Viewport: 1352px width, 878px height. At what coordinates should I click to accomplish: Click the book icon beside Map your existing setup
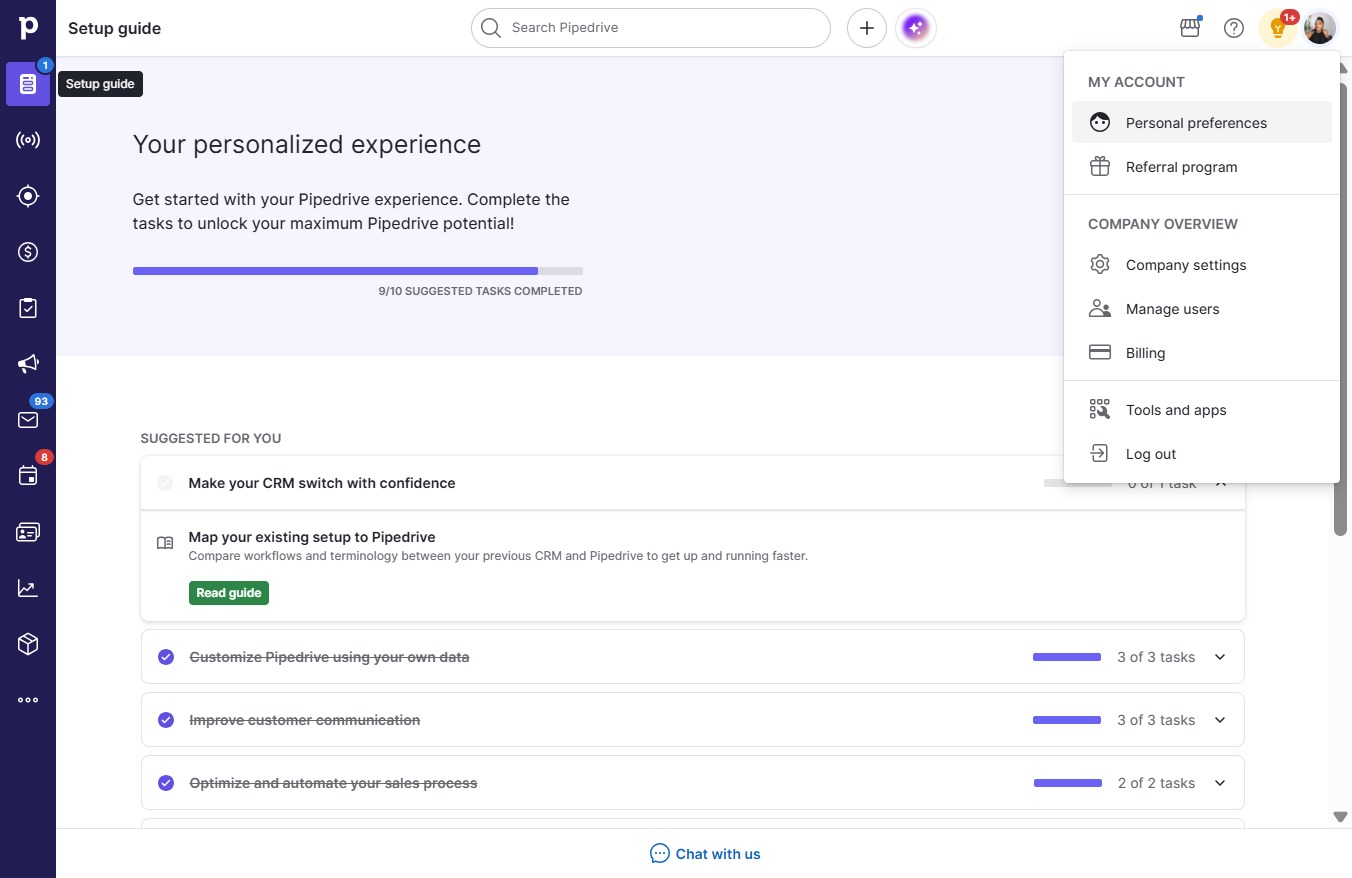click(165, 542)
